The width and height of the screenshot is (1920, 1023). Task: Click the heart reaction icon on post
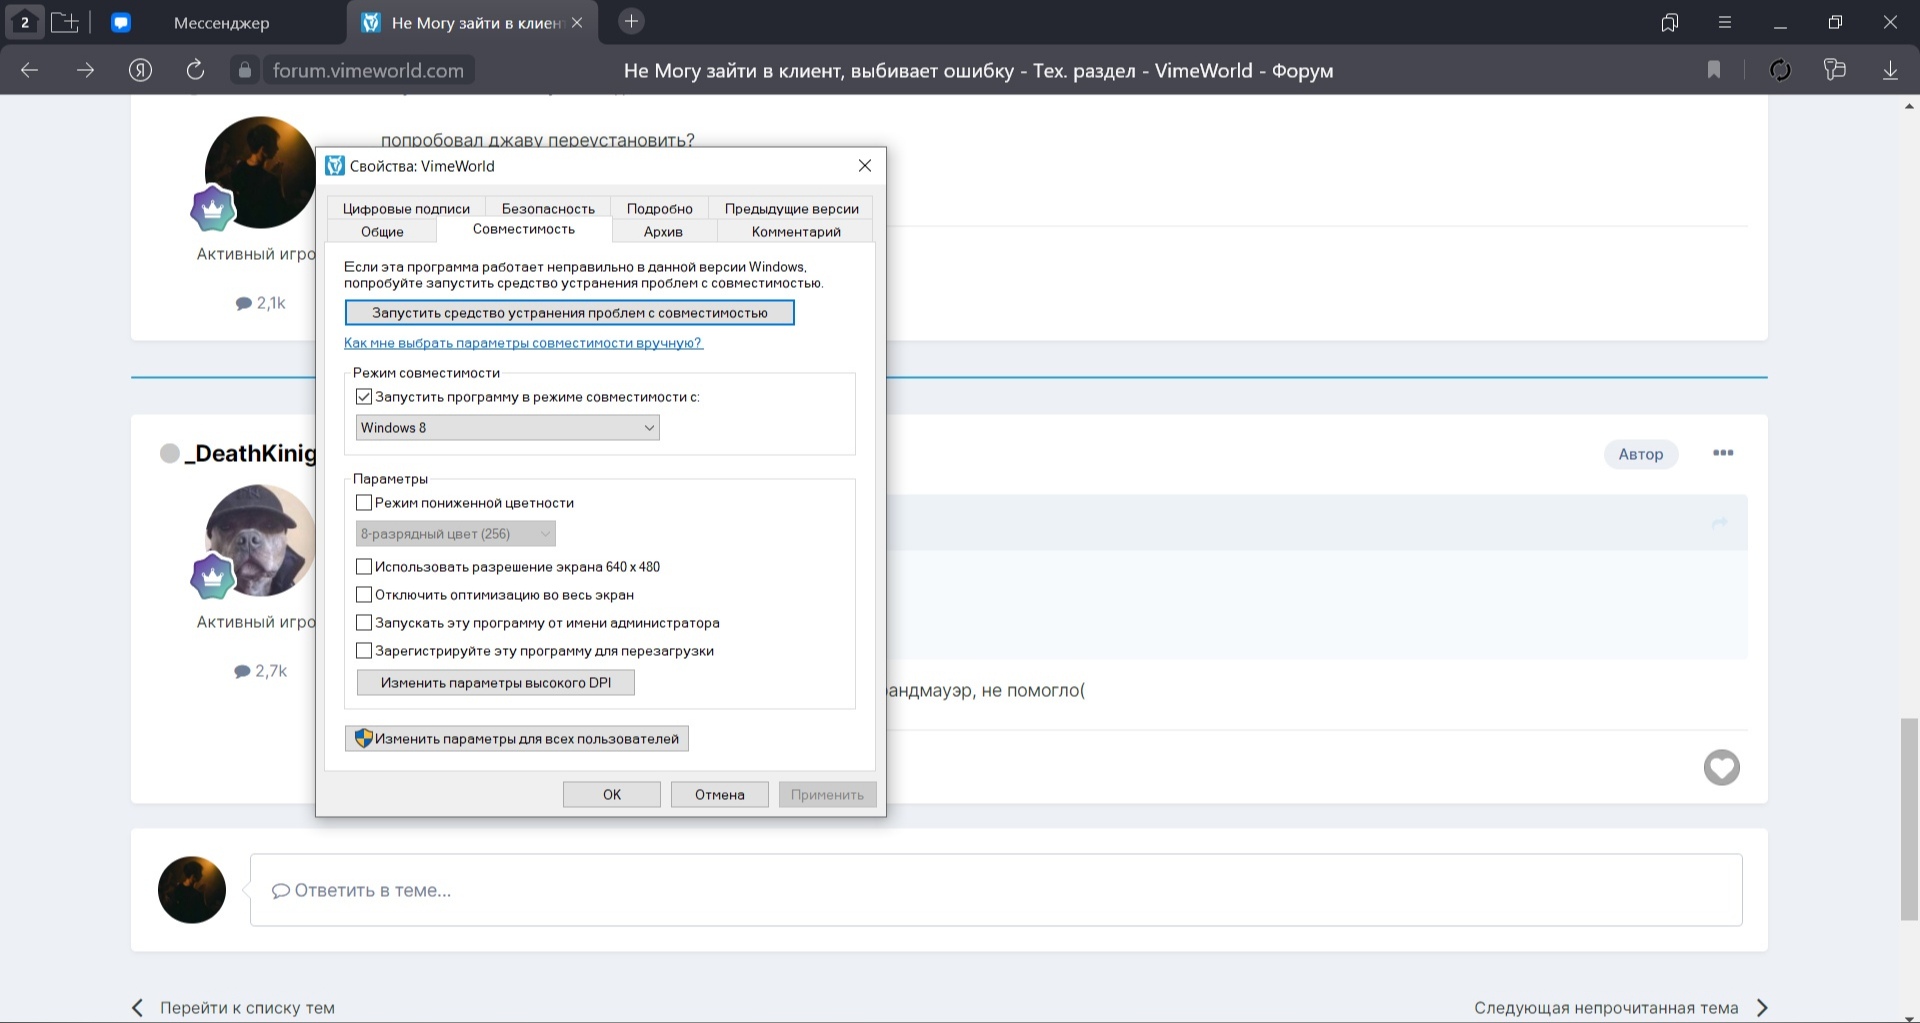(1721, 767)
